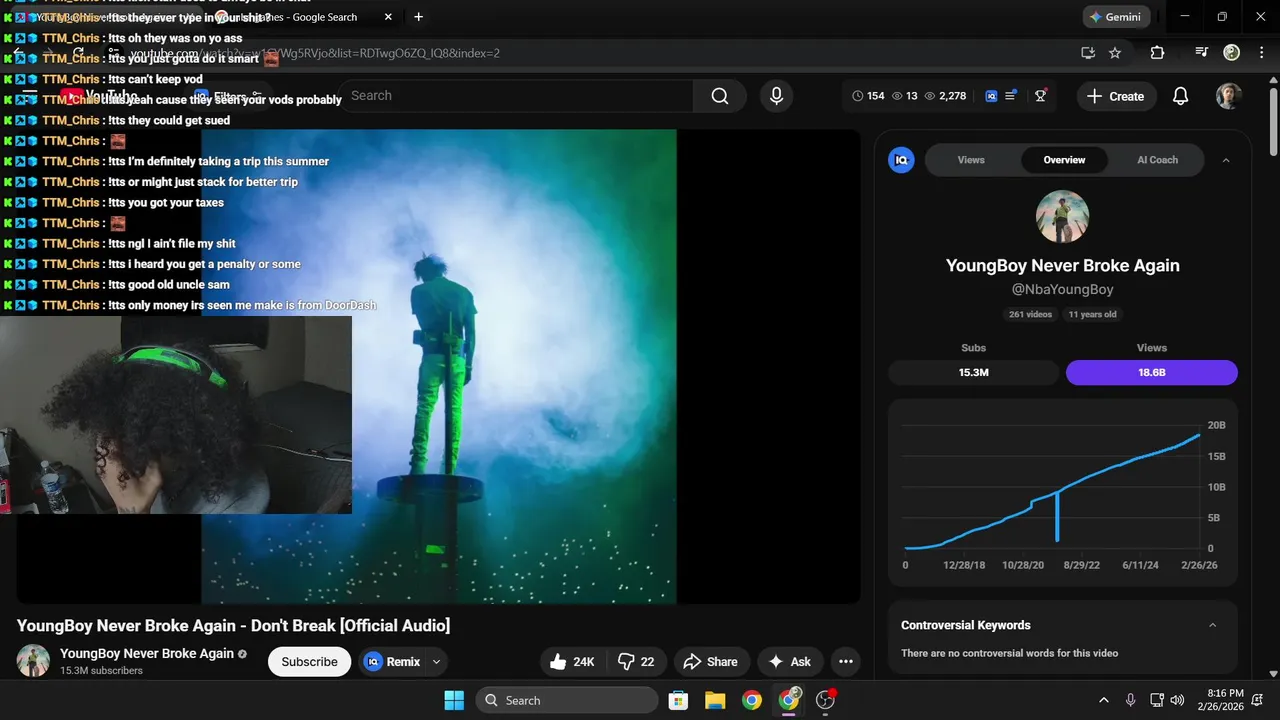
Task: Click the vidIQ logo in stats bar
Action: [991, 96]
